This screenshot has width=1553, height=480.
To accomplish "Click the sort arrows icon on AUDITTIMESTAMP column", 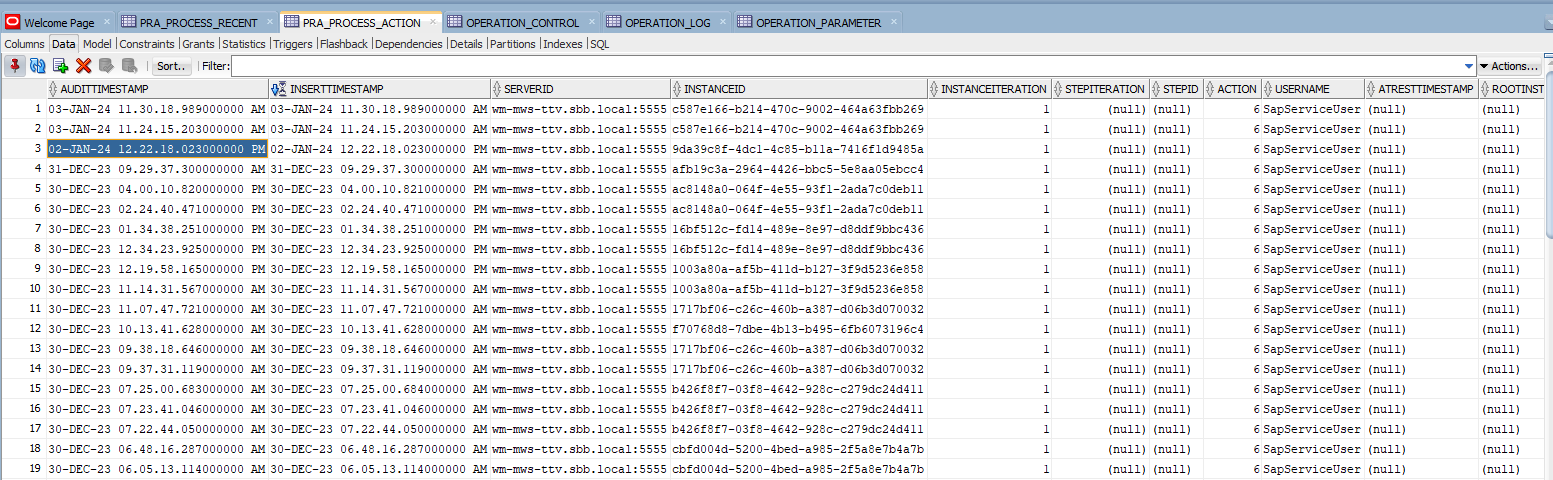I will point(53,89).
